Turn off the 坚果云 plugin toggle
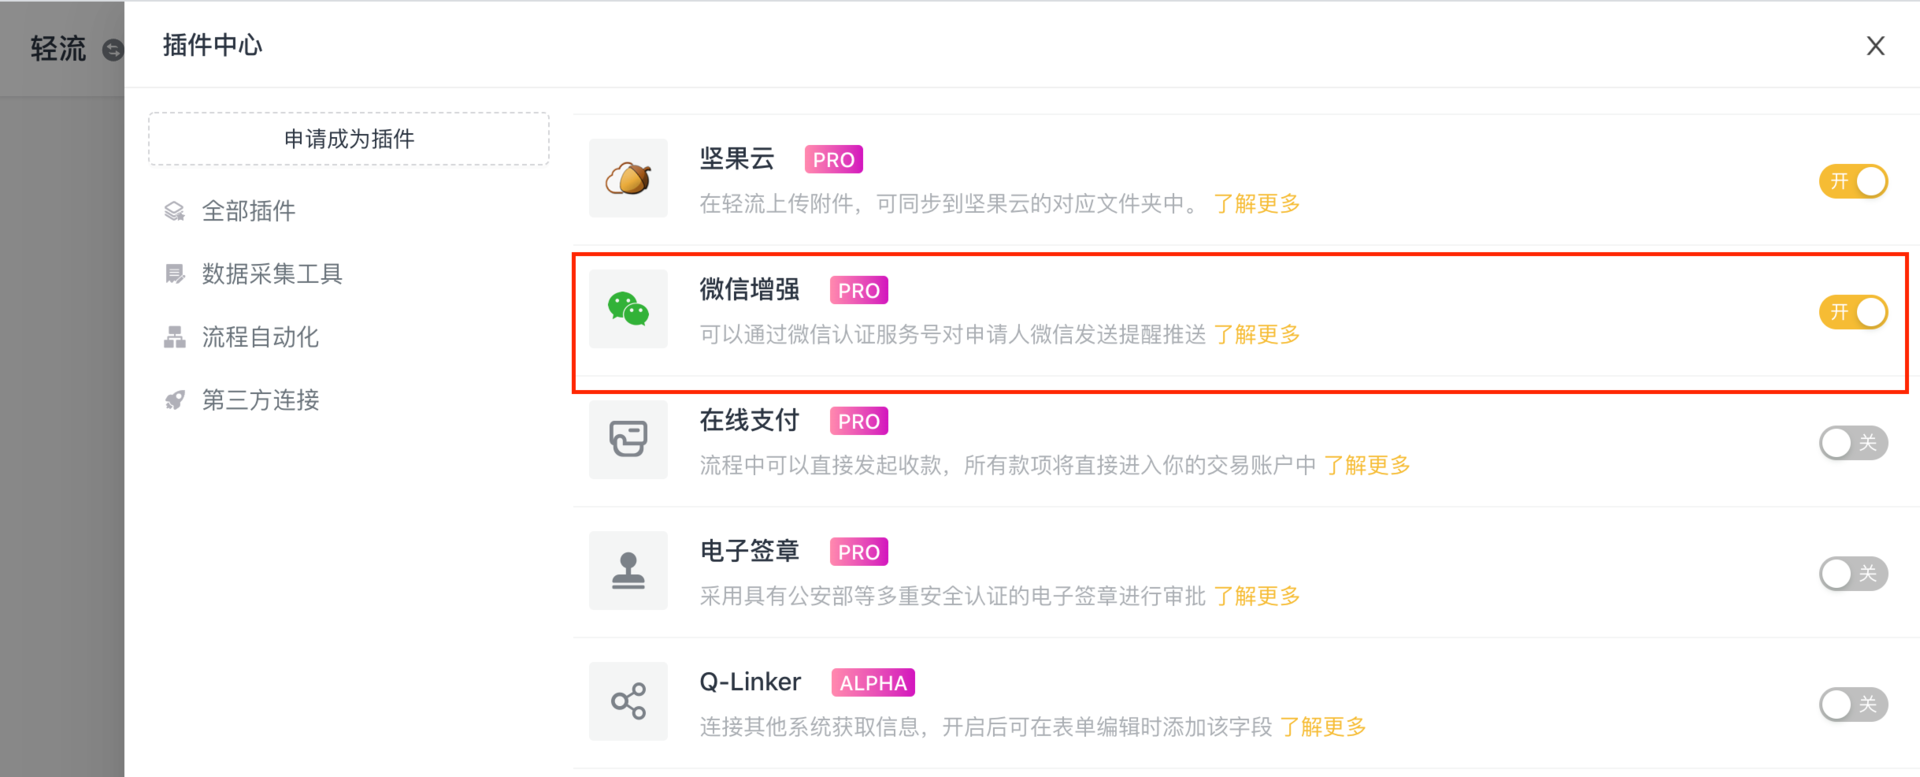The width and height of the screenshot is (1920, 777). [1853, 181]
